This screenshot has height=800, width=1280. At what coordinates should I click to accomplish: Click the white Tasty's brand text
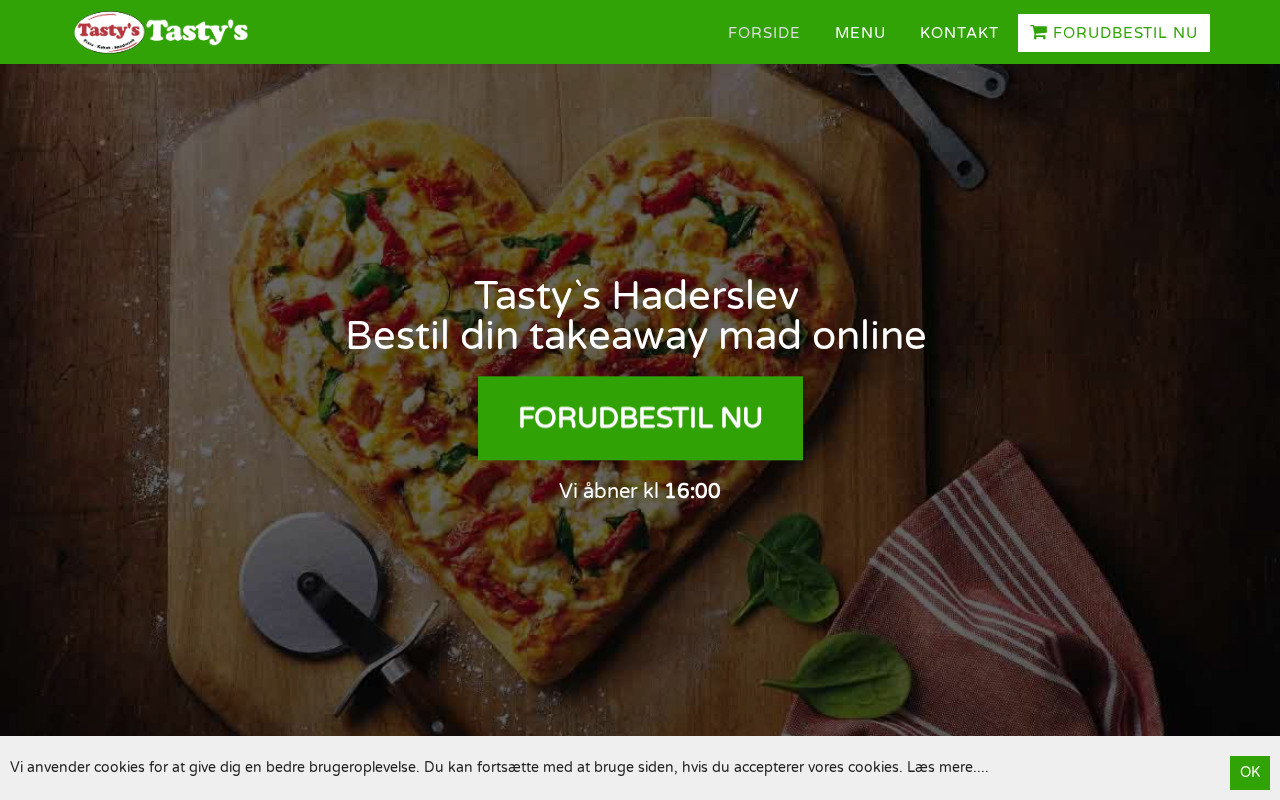(x=198, y=32)
